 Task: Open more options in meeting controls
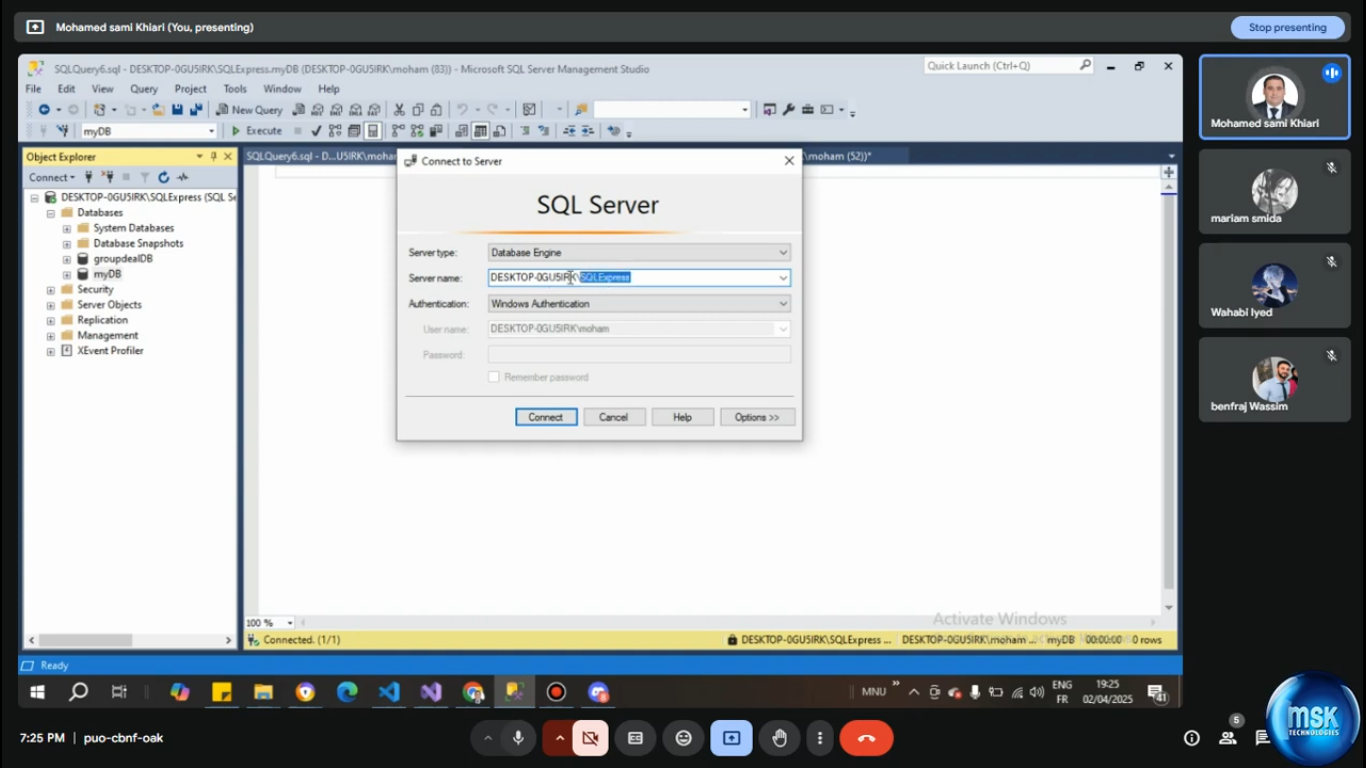click(820, 738)
